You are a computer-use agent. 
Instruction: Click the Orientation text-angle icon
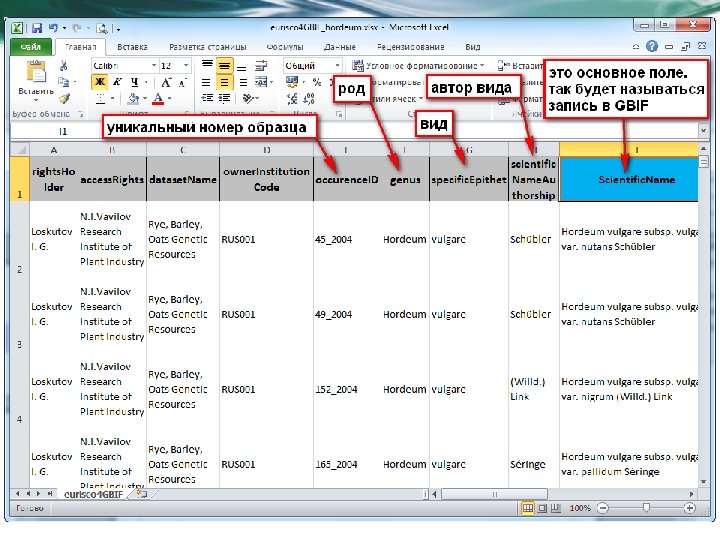[x=248, y=98]
